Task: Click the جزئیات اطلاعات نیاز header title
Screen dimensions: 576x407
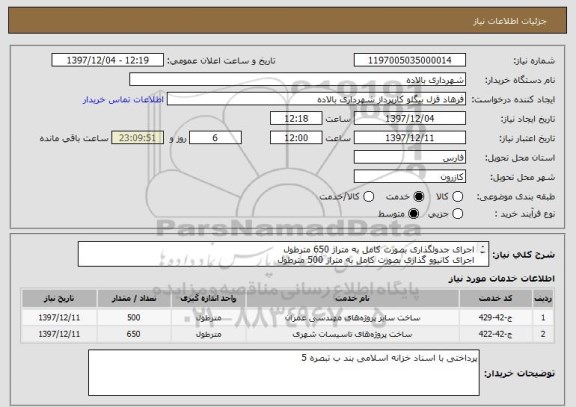Action: coord(510,21)
